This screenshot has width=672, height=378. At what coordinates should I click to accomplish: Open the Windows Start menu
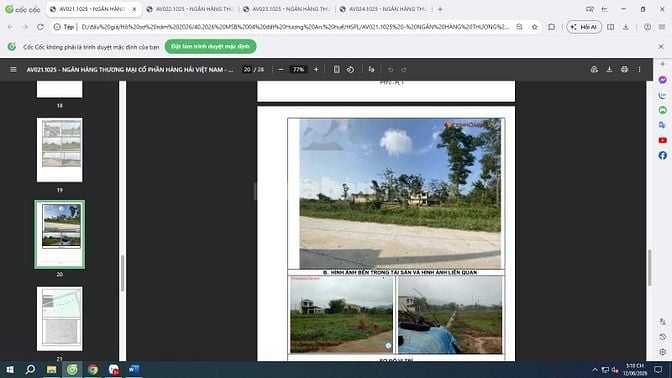(x=10, y=369)
